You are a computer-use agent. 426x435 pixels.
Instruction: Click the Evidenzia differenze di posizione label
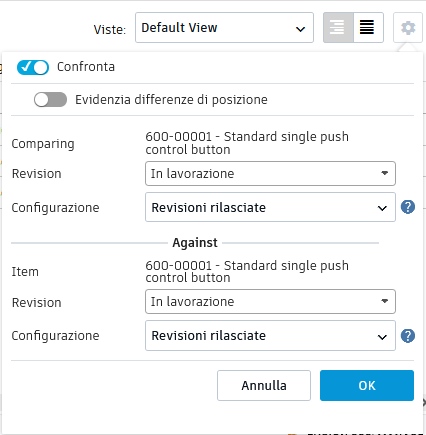[x=171, y=100]
